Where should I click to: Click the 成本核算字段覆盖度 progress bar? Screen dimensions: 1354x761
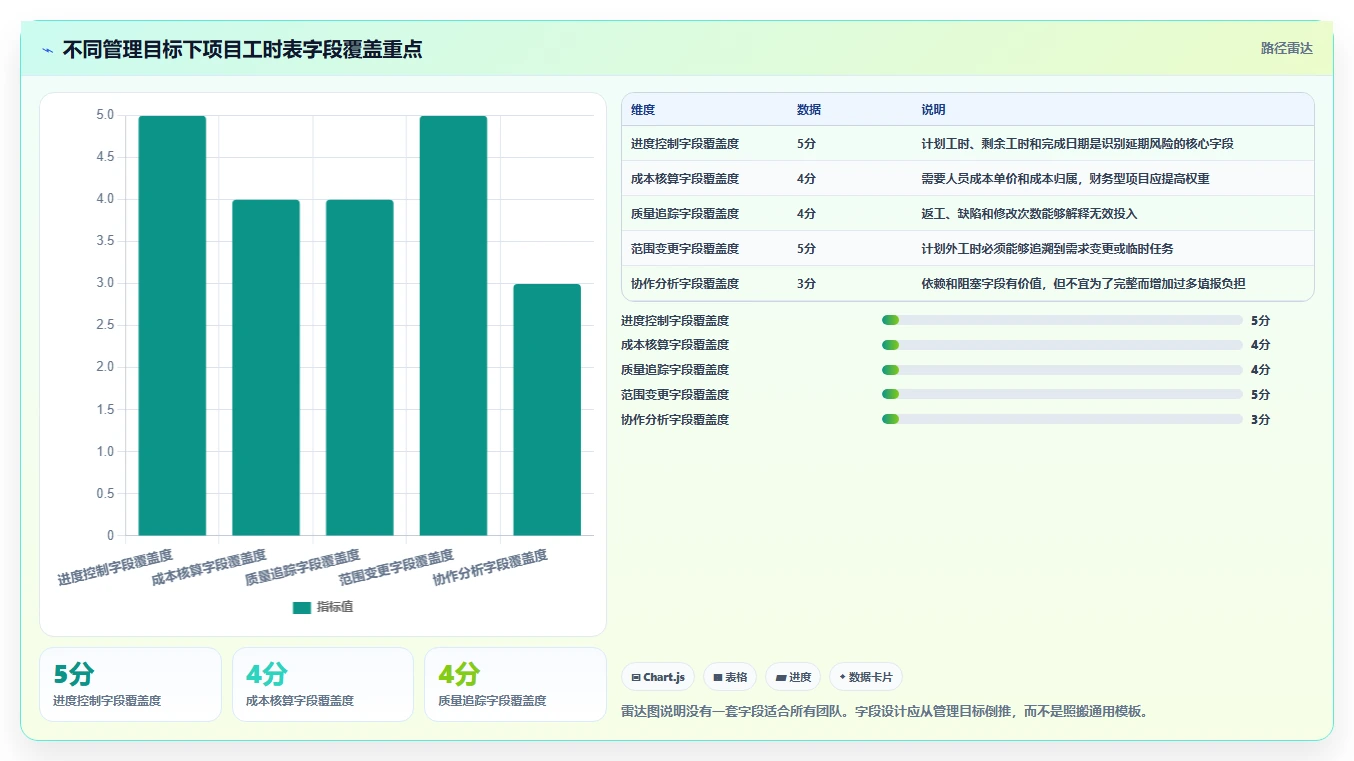coord(1062,345)
